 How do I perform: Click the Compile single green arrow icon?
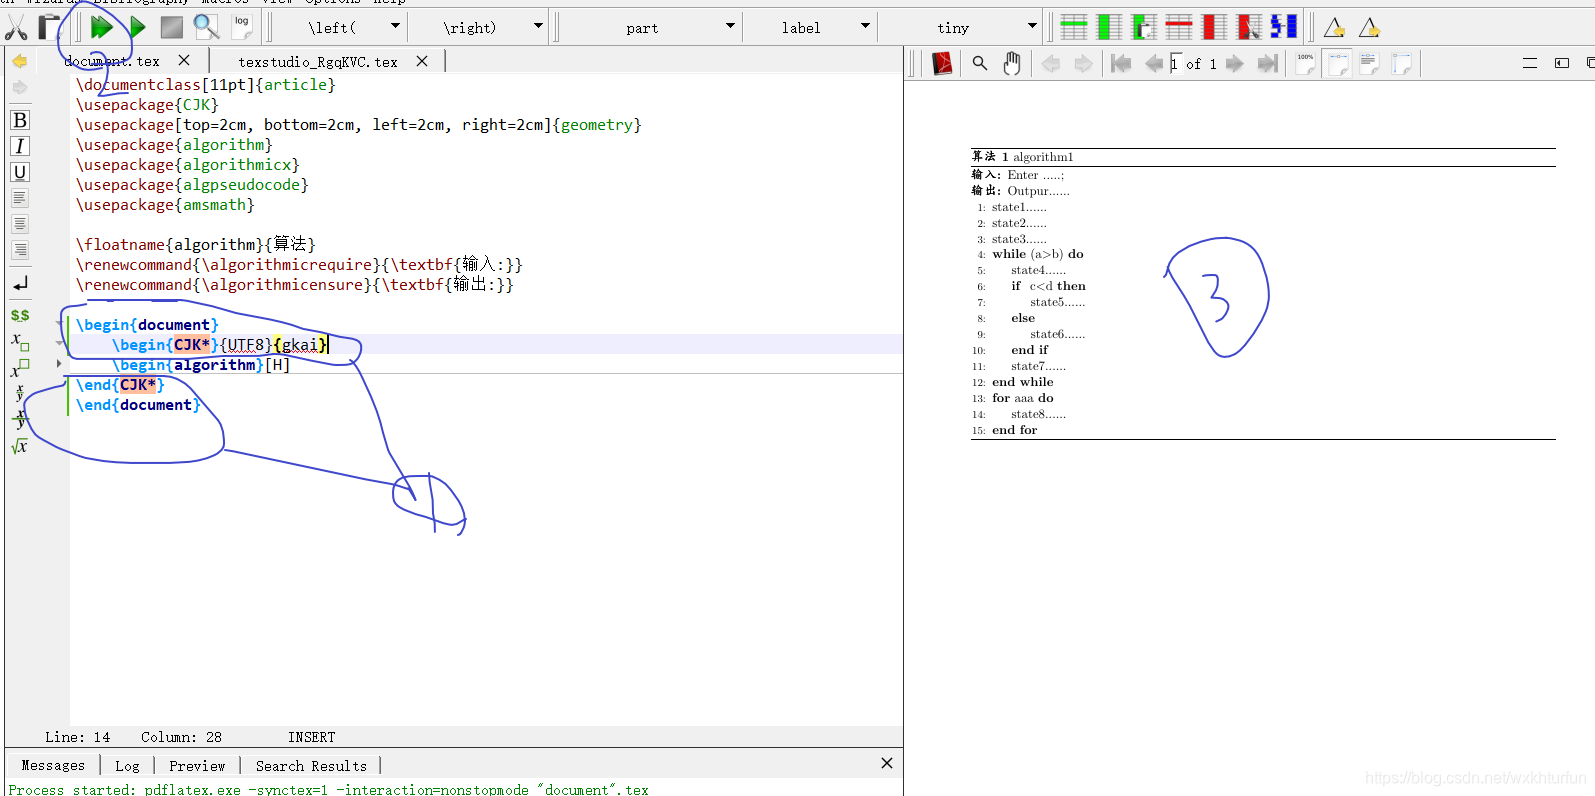(138, 27)
